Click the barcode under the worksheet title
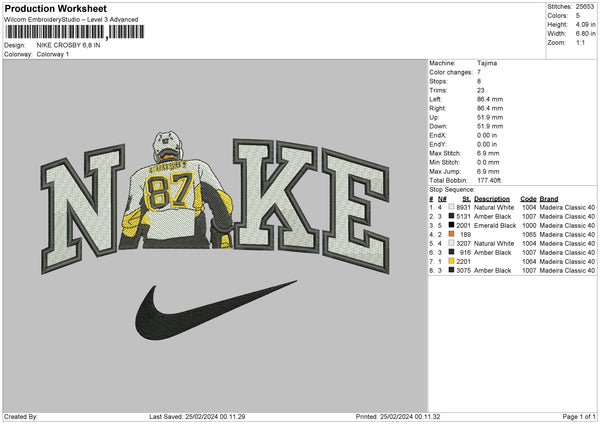The image size is (600, 424). 75,32
